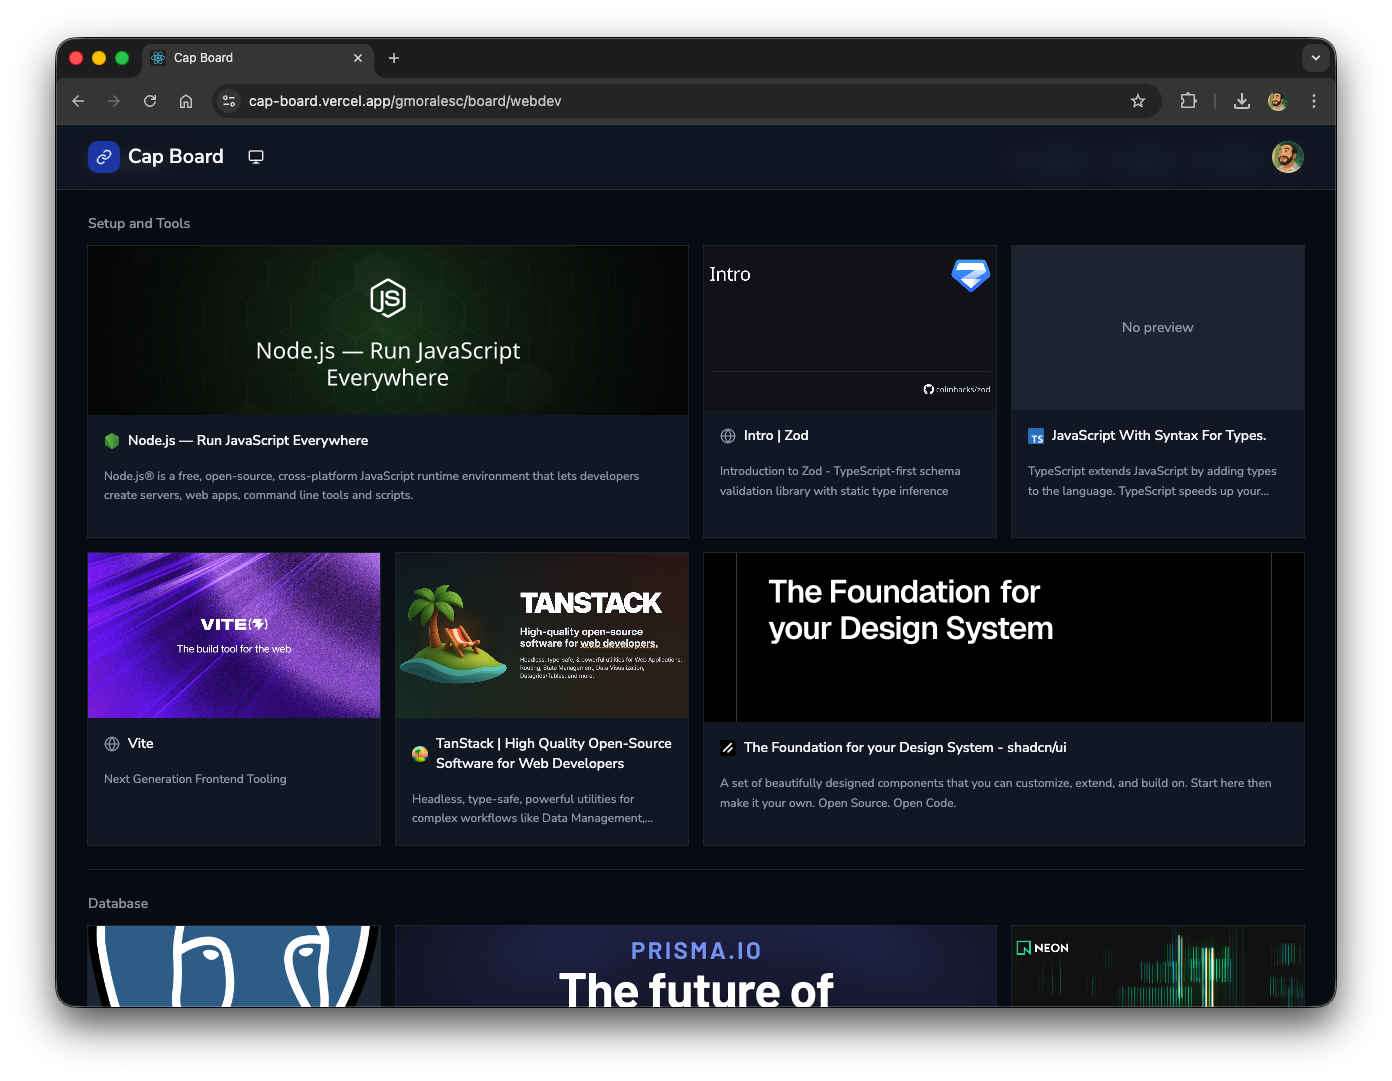Image resolution: width=1392 pixels, height=1081 pixels.
Task: Click the Cap Board link logo icon
Action: pos(104,157)
